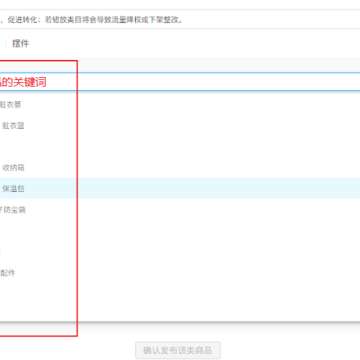Select the 防尘袋 category row
Image resolution: width=360 pixels, height=360 pixels.
point(180,210)
